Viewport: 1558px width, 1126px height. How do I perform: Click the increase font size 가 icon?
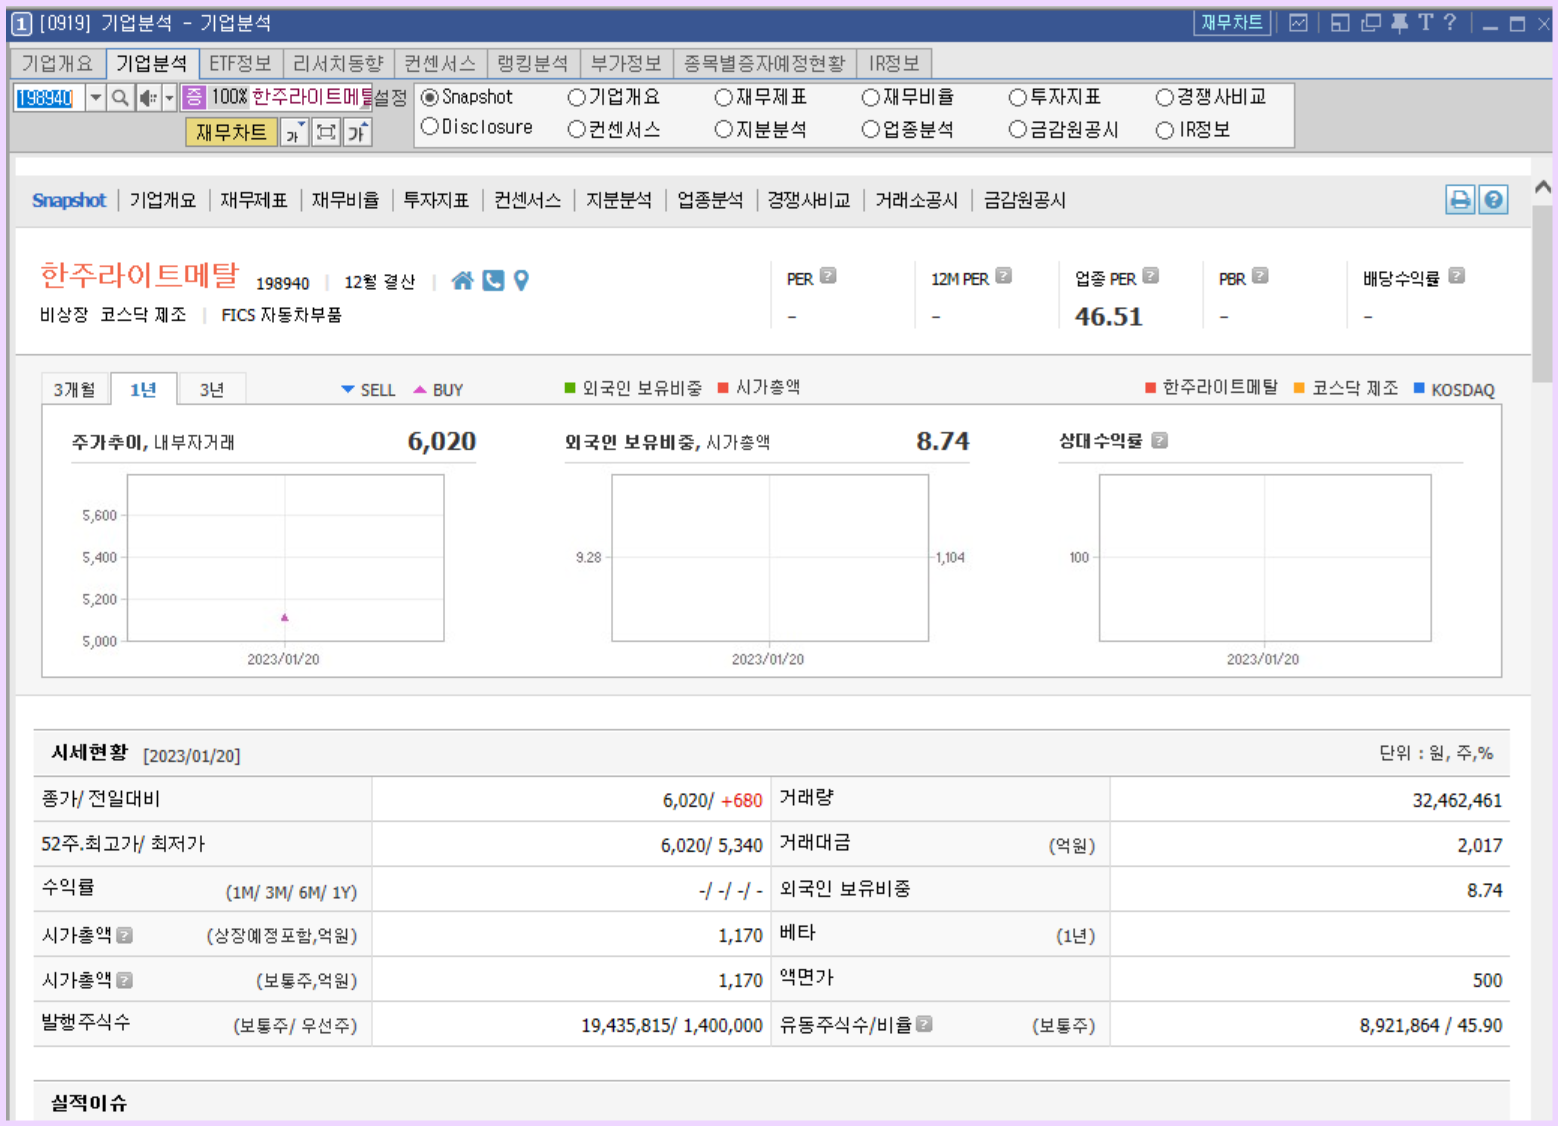pos(358,132)
